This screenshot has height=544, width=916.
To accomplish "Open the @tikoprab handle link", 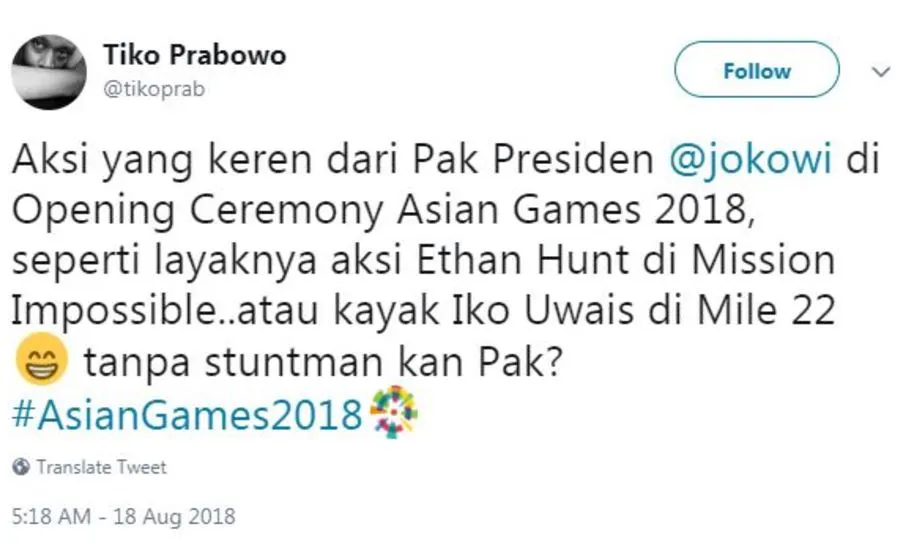I will pos(154,89).
